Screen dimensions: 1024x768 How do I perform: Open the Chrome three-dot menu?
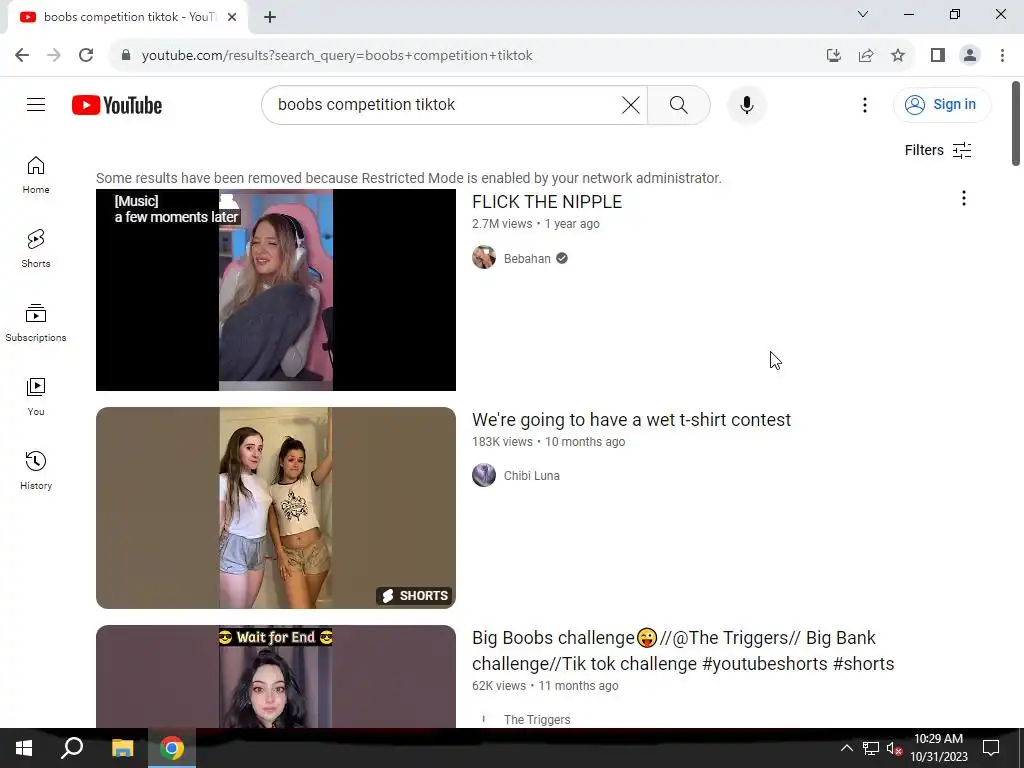1002,56
